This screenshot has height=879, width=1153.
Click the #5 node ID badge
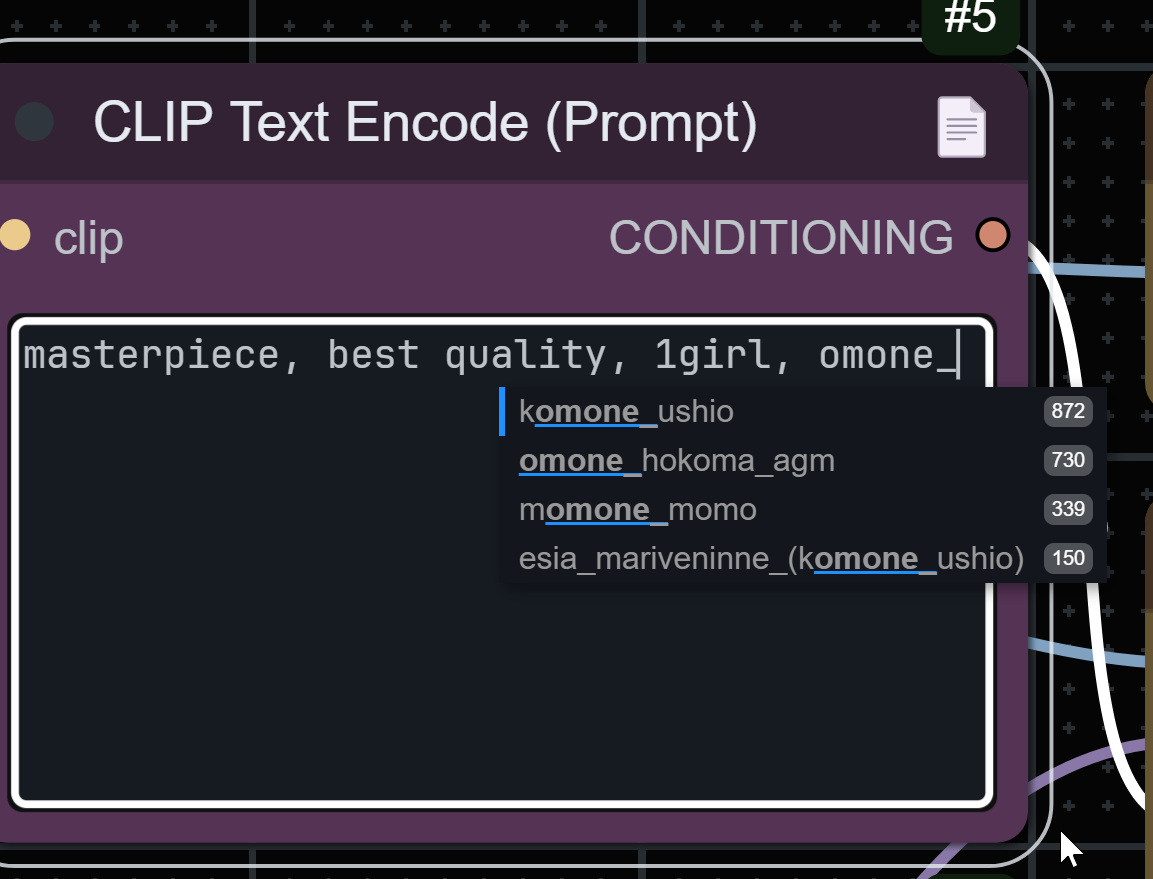(x=969, y=20)
